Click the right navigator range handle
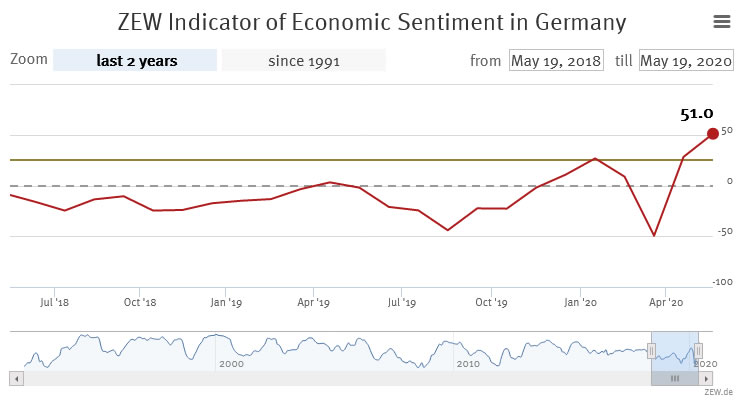The height and width of the screenshot is (400, 743). [x=698, y=349]
